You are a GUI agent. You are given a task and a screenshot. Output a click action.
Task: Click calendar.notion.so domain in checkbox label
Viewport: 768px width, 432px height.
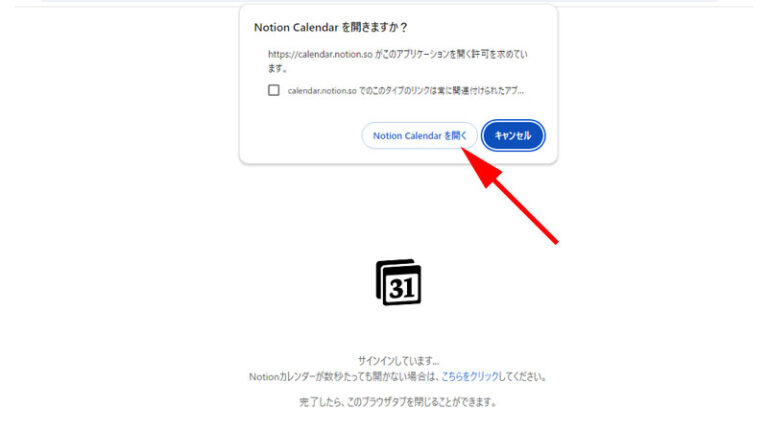pyautogui.click(x=322, y=91)
